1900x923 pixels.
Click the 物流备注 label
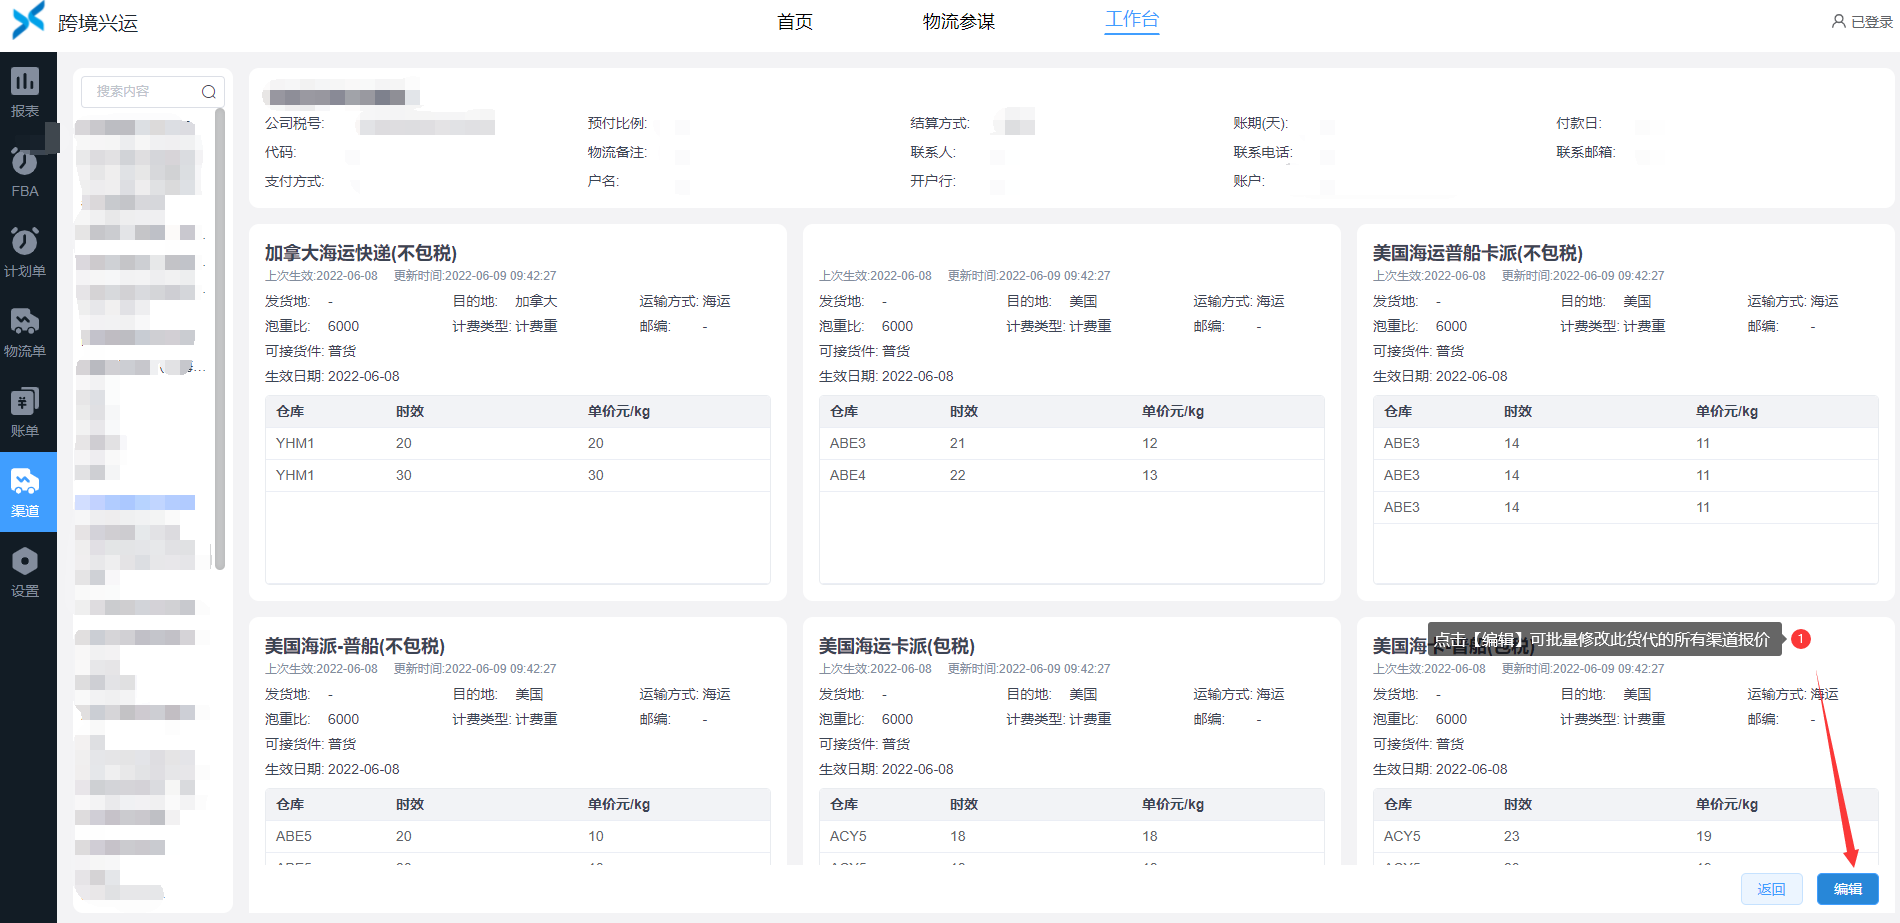tap(618, 152)
